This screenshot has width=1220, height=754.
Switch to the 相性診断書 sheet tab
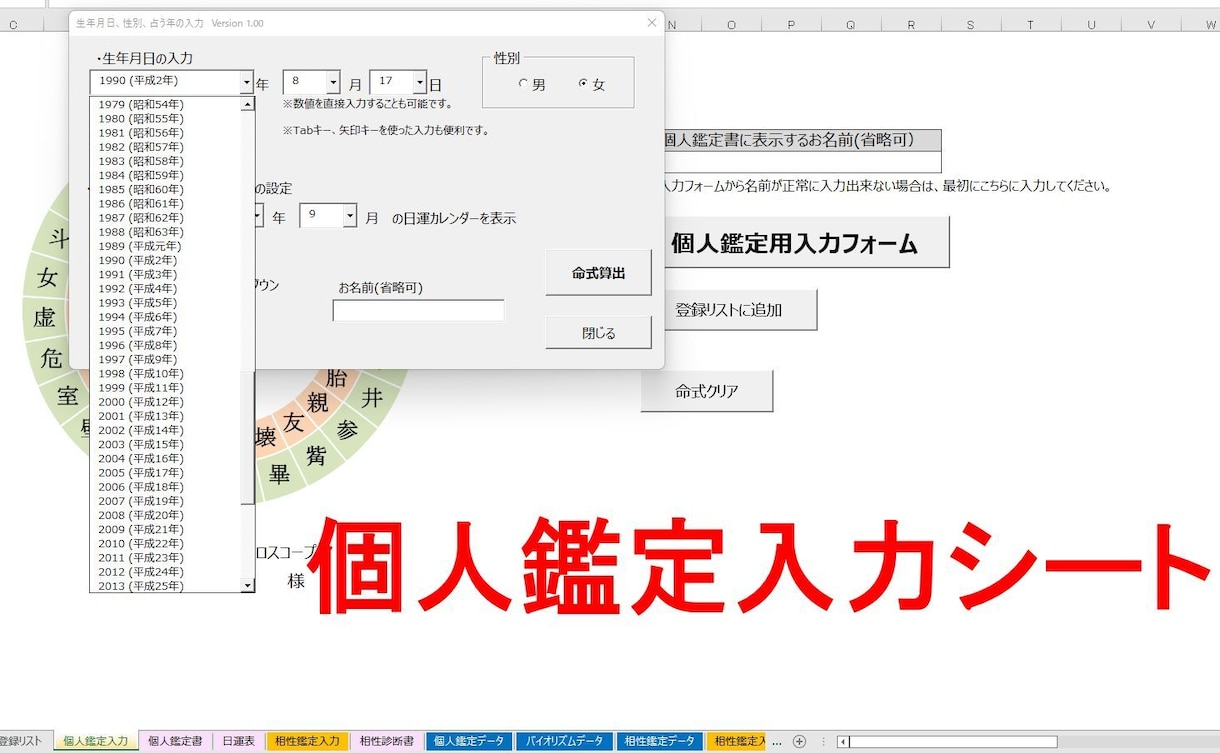pos(387,741)
